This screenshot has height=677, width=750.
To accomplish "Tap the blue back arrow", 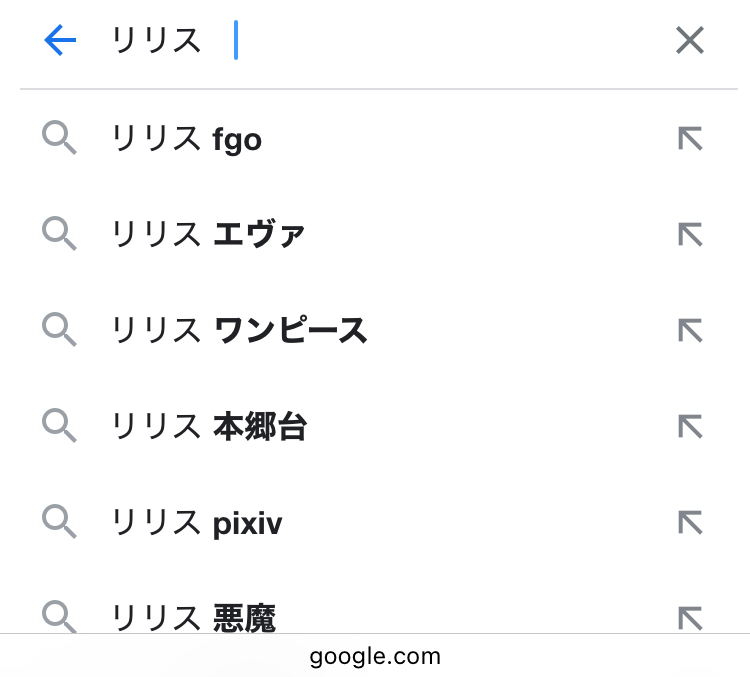I will coord(60,41).
